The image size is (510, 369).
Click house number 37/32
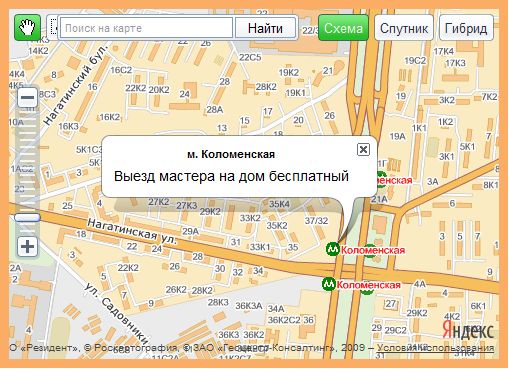[x=316, y=220]
